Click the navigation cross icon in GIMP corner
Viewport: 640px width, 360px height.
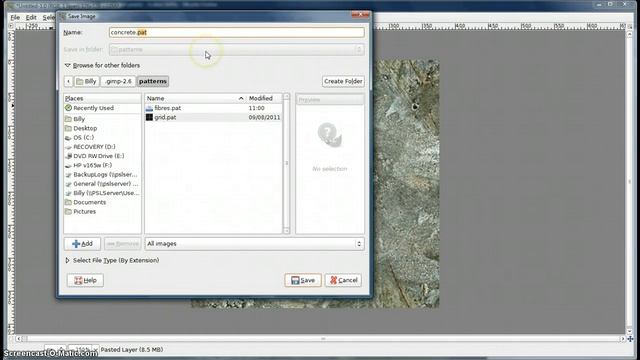coord(631,339)
